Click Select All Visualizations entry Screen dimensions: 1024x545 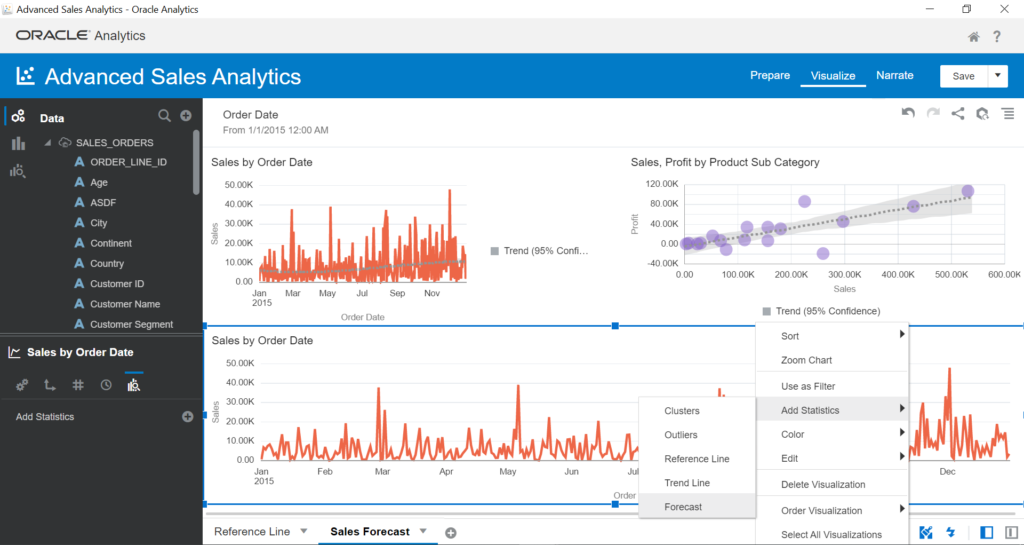(x=832, y=534)
